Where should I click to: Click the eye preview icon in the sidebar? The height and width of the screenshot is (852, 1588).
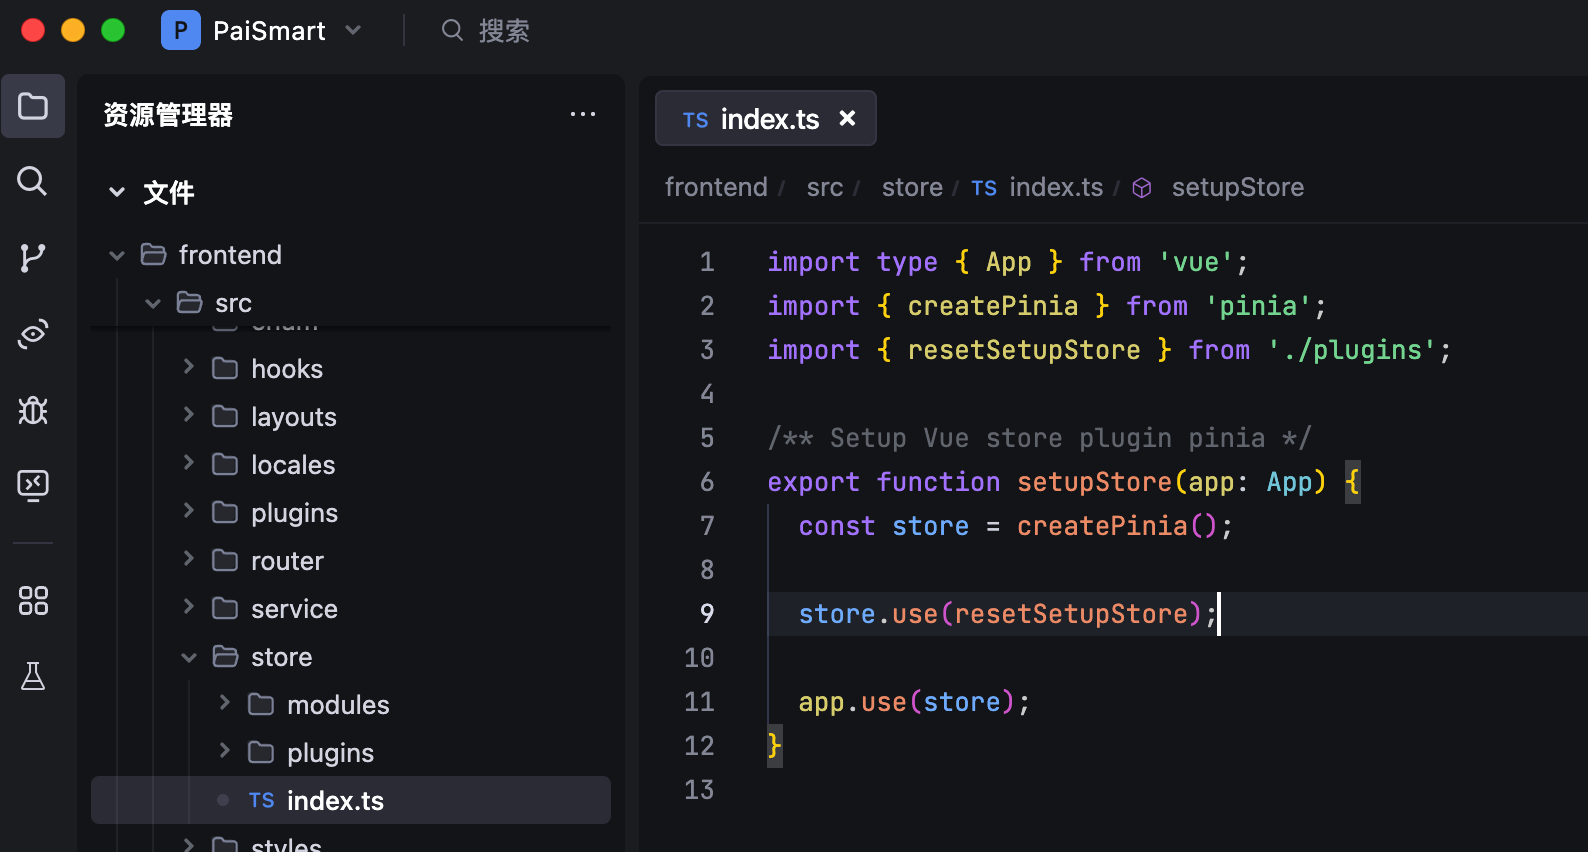[x=33, y=334]
